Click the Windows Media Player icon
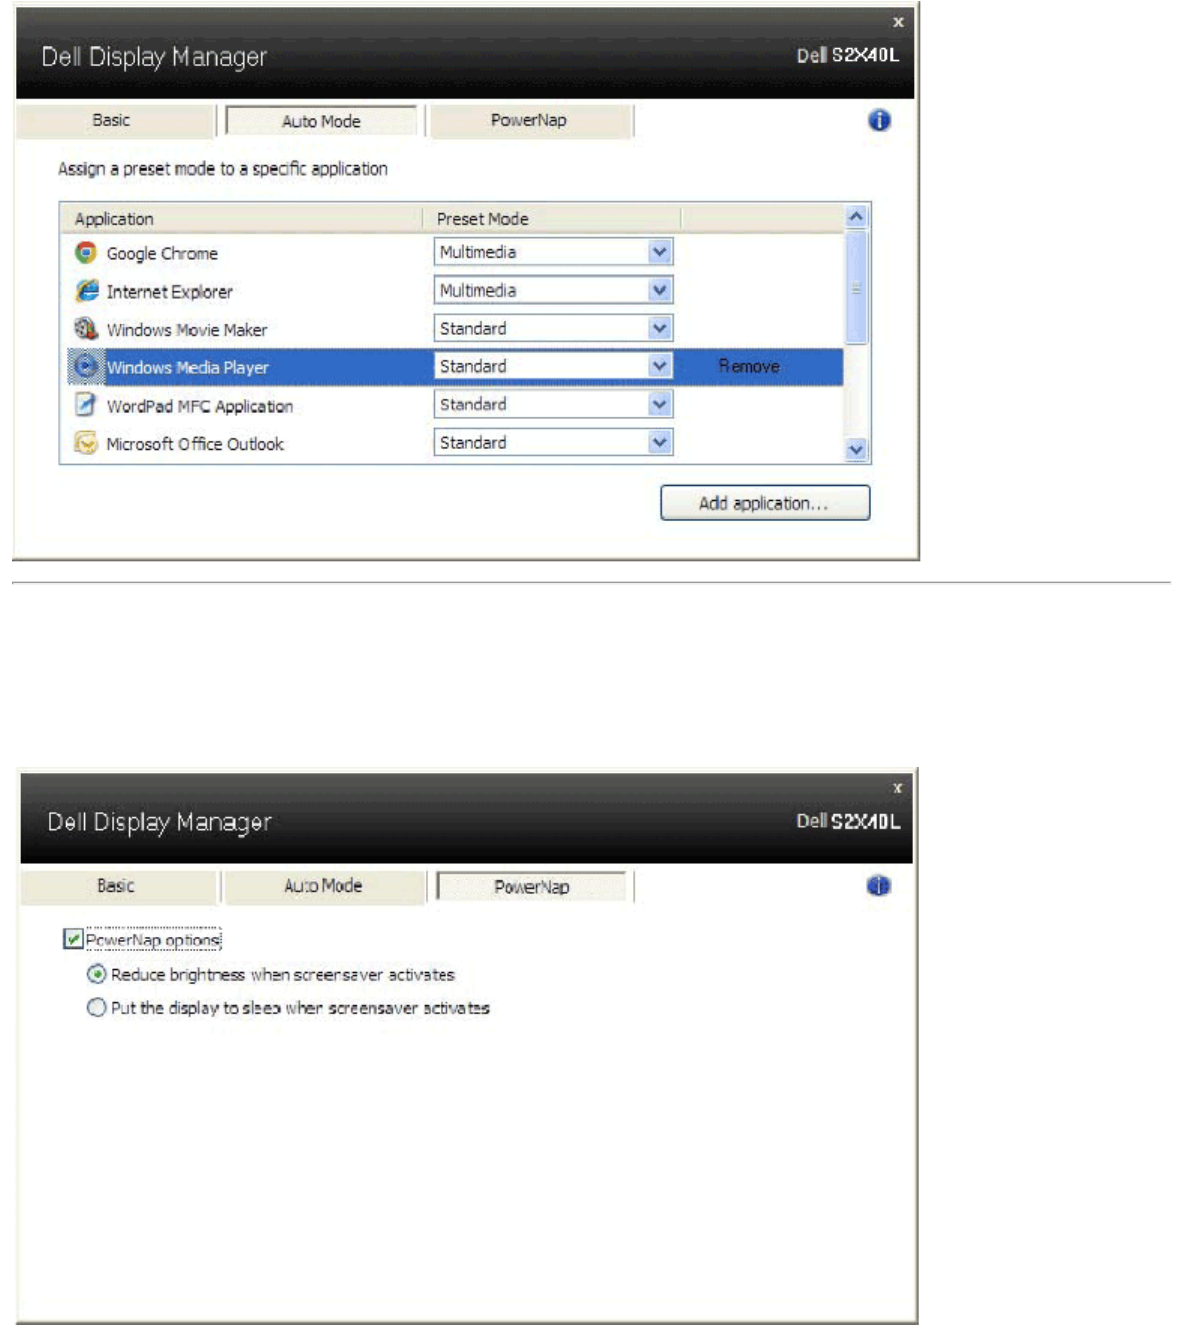The image size is (1184, 1325). tap(86, 367)
